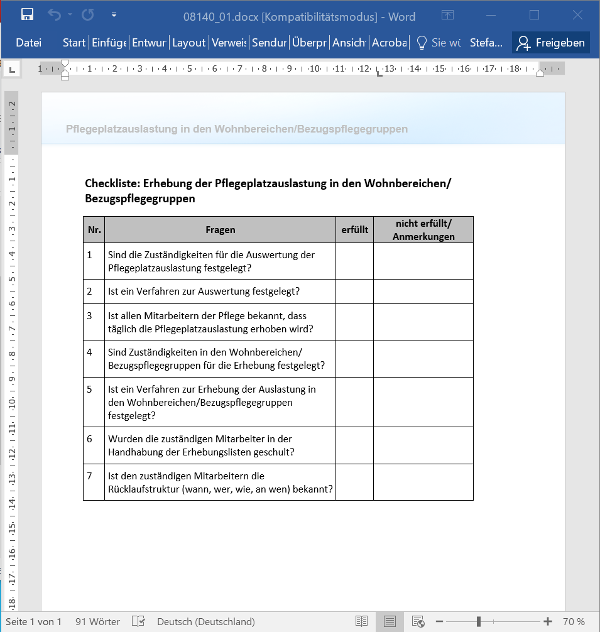Click the zoom in plus button
This screenshot has height=632, width=600.
[548, 621]
